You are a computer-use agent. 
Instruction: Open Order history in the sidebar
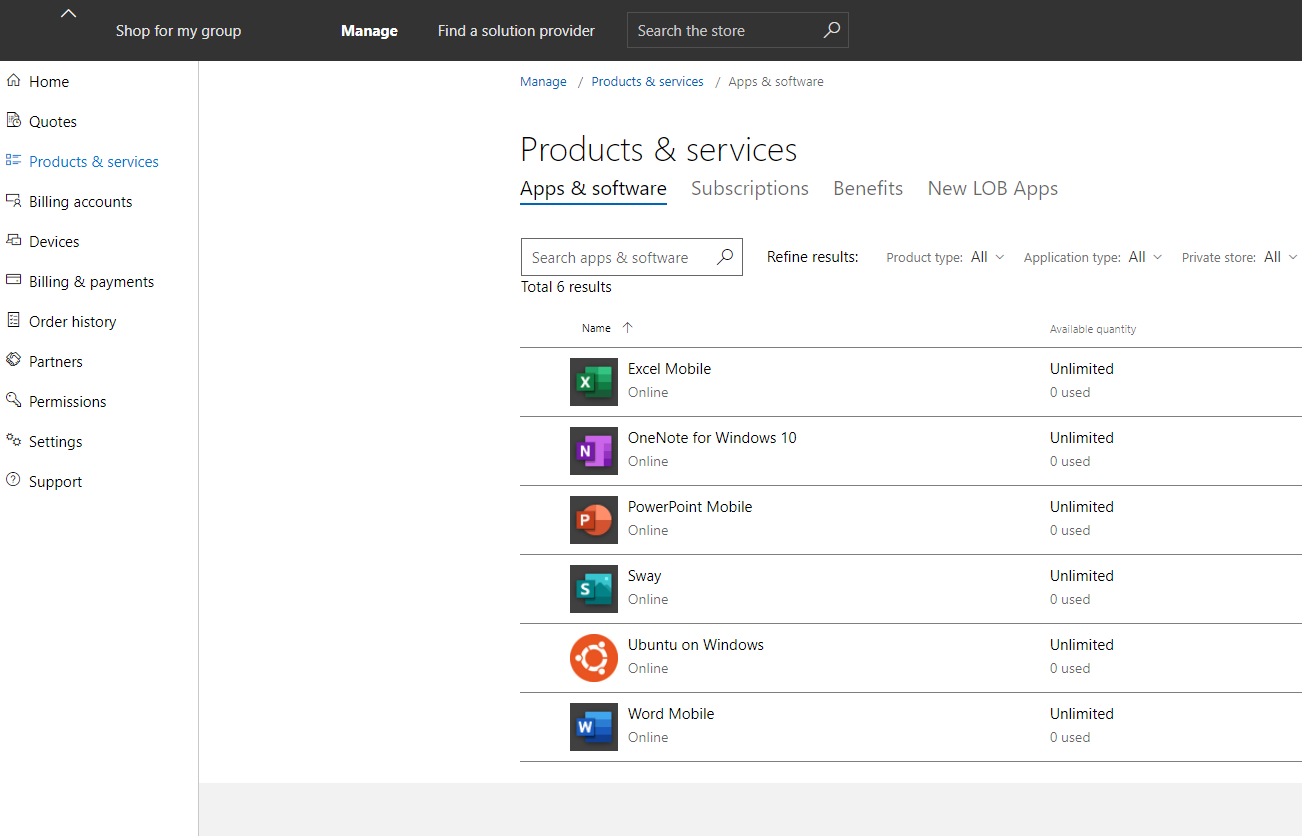pyautogui.click(x=72, y=322)
